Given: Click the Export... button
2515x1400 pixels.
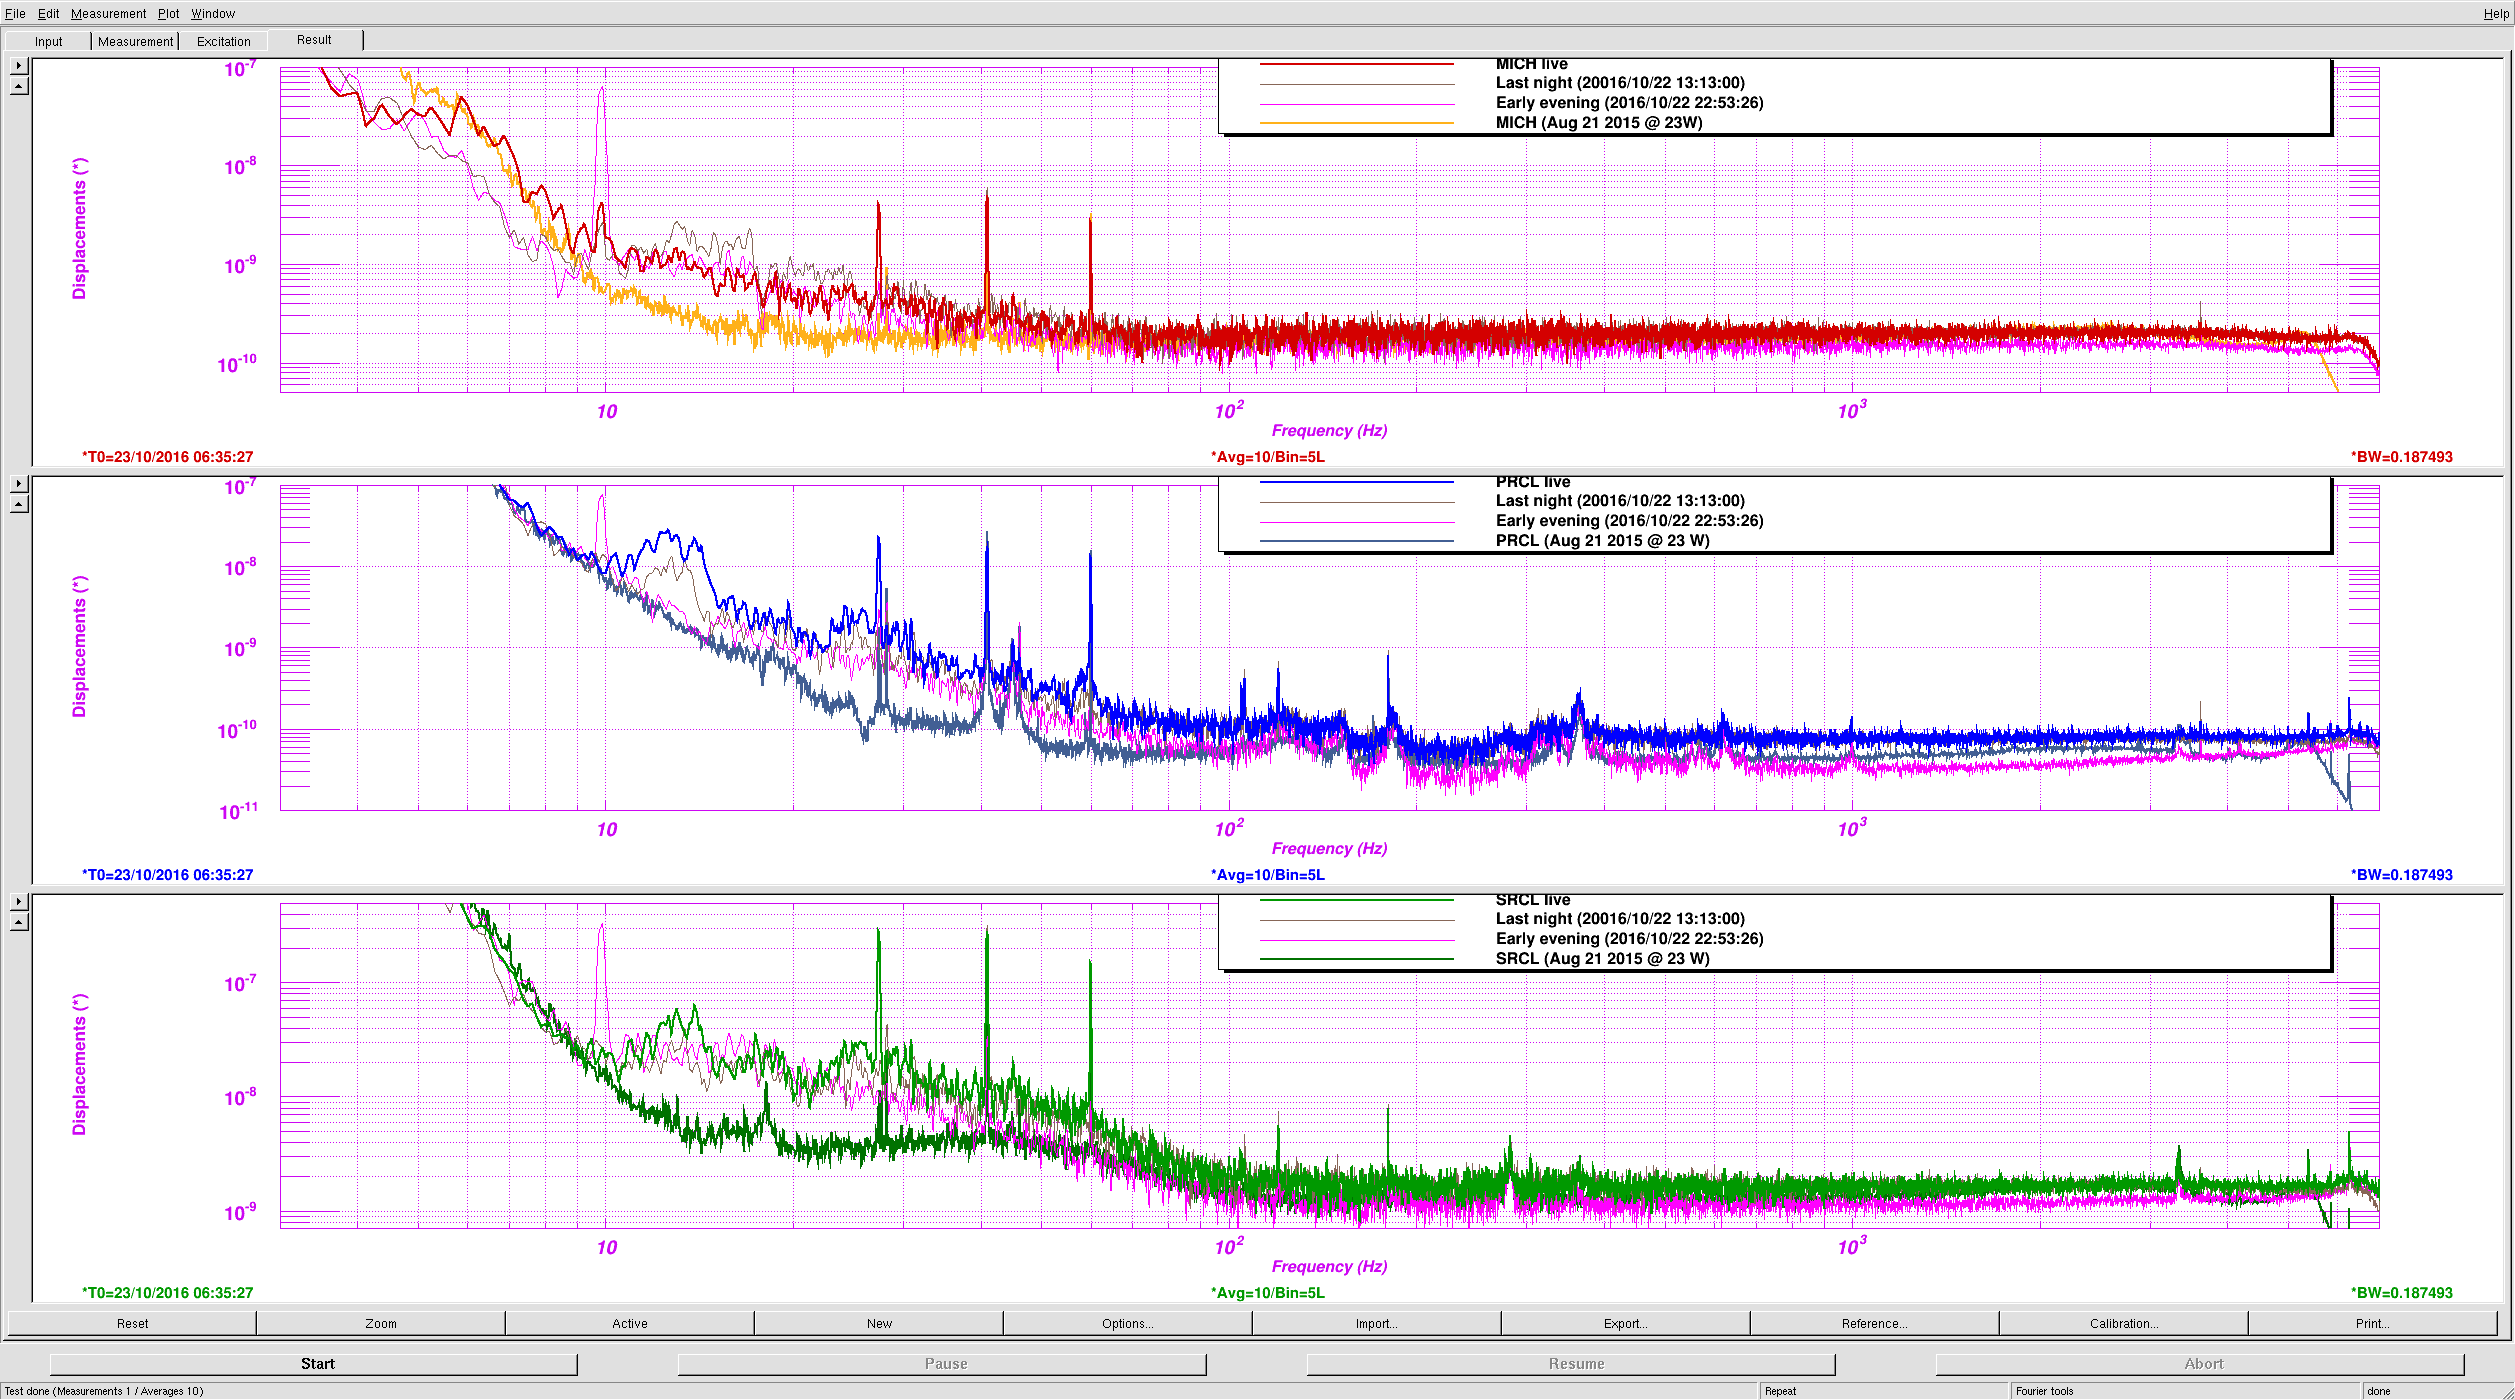Looking at the screenshot, I should (1626, 1323).
